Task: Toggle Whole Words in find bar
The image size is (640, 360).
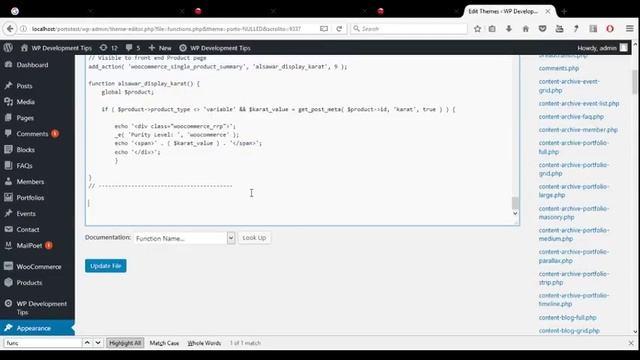Action: 204,343
